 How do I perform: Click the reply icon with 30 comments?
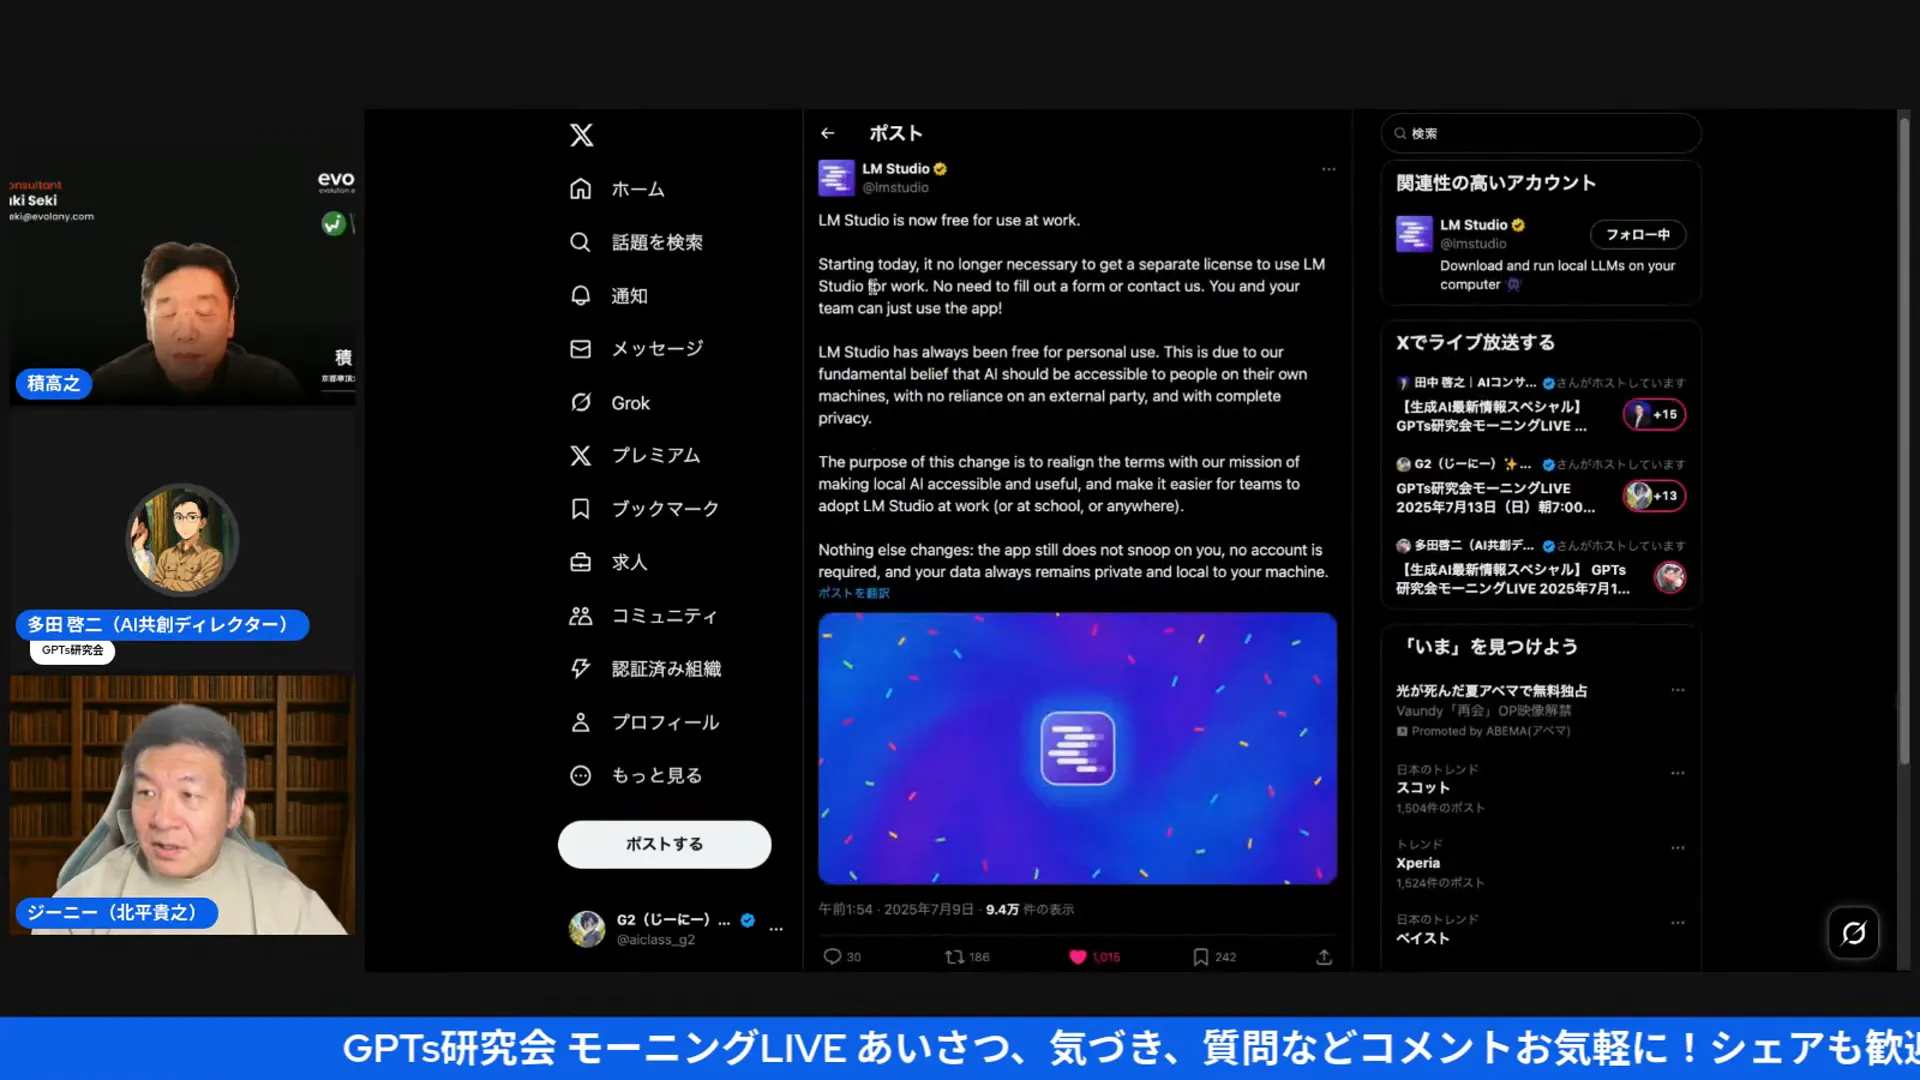click(832, 957)
